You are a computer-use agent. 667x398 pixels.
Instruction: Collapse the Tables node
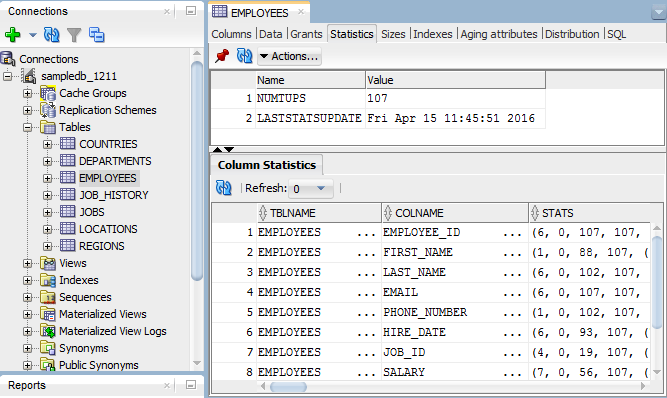click(28, 128)
